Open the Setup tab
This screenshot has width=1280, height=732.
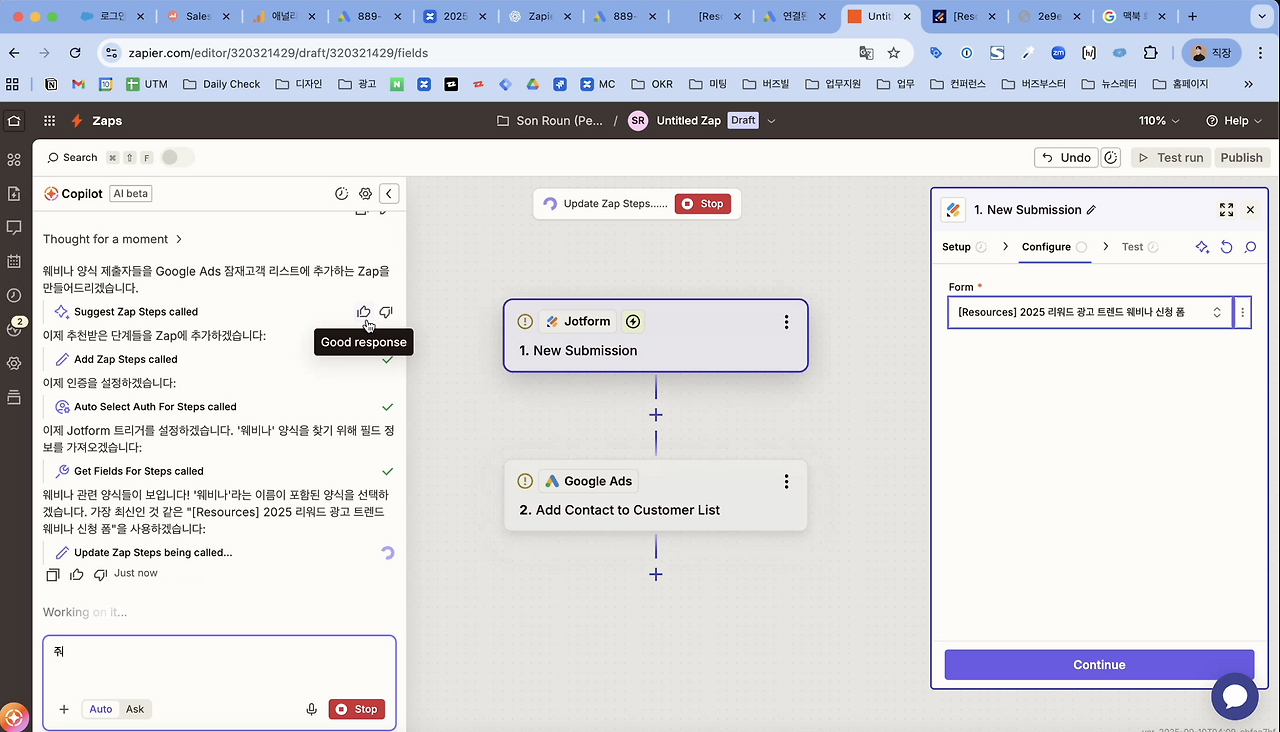(x=964, y=247)
